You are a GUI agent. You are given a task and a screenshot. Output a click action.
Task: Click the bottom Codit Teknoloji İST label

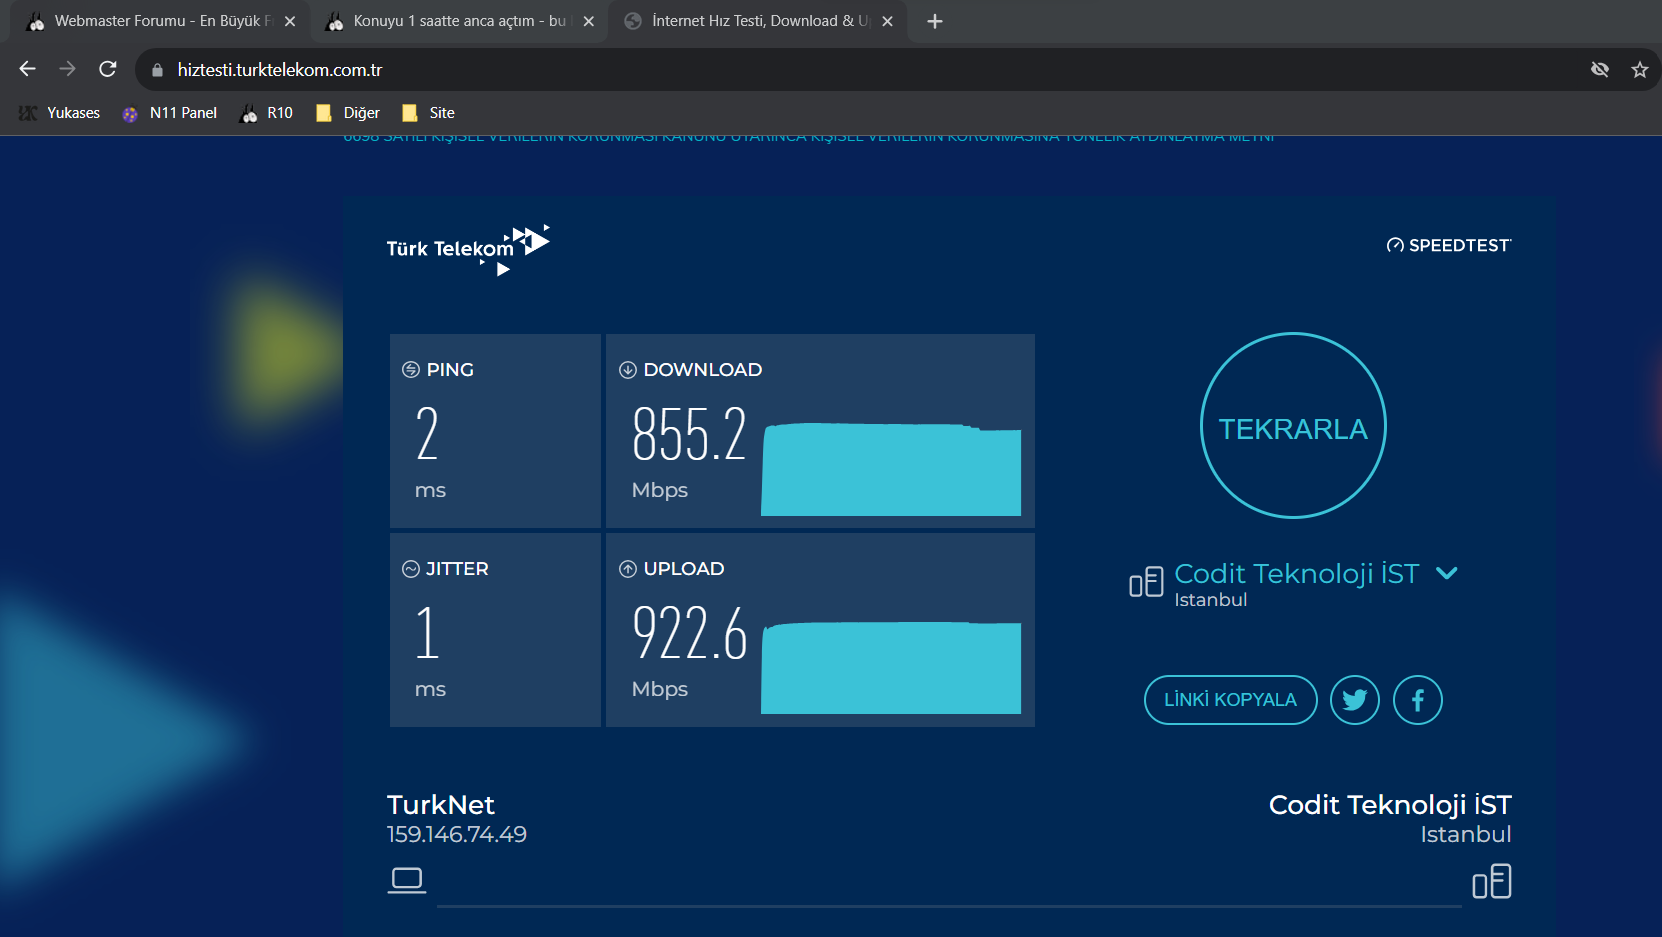tap(1390, 805)
